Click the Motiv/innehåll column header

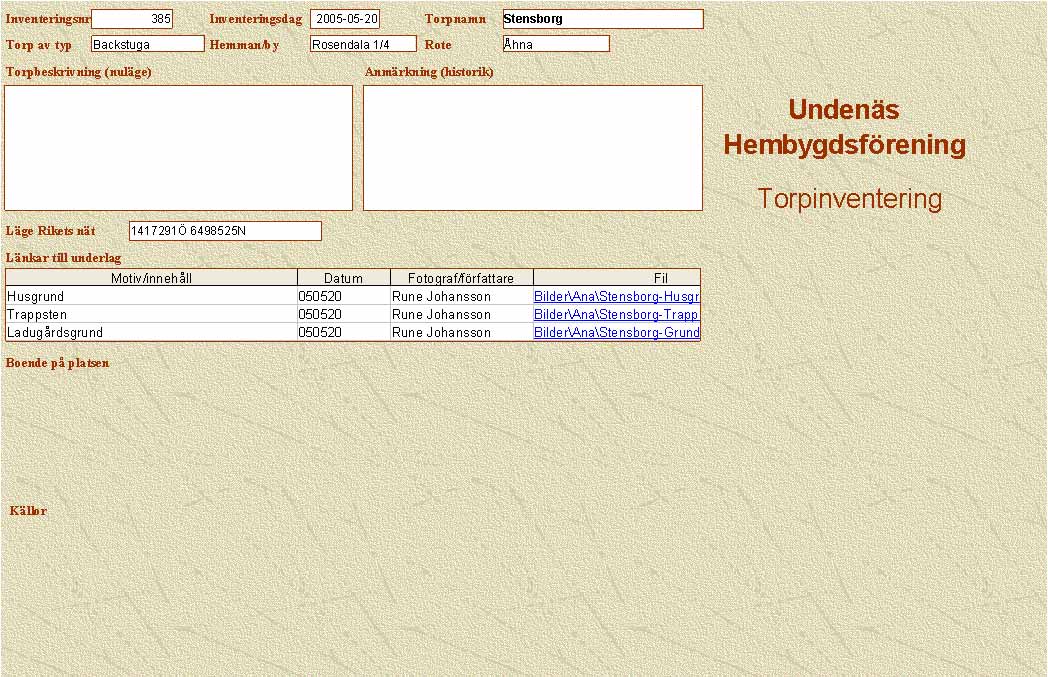(x=151, y=278)
